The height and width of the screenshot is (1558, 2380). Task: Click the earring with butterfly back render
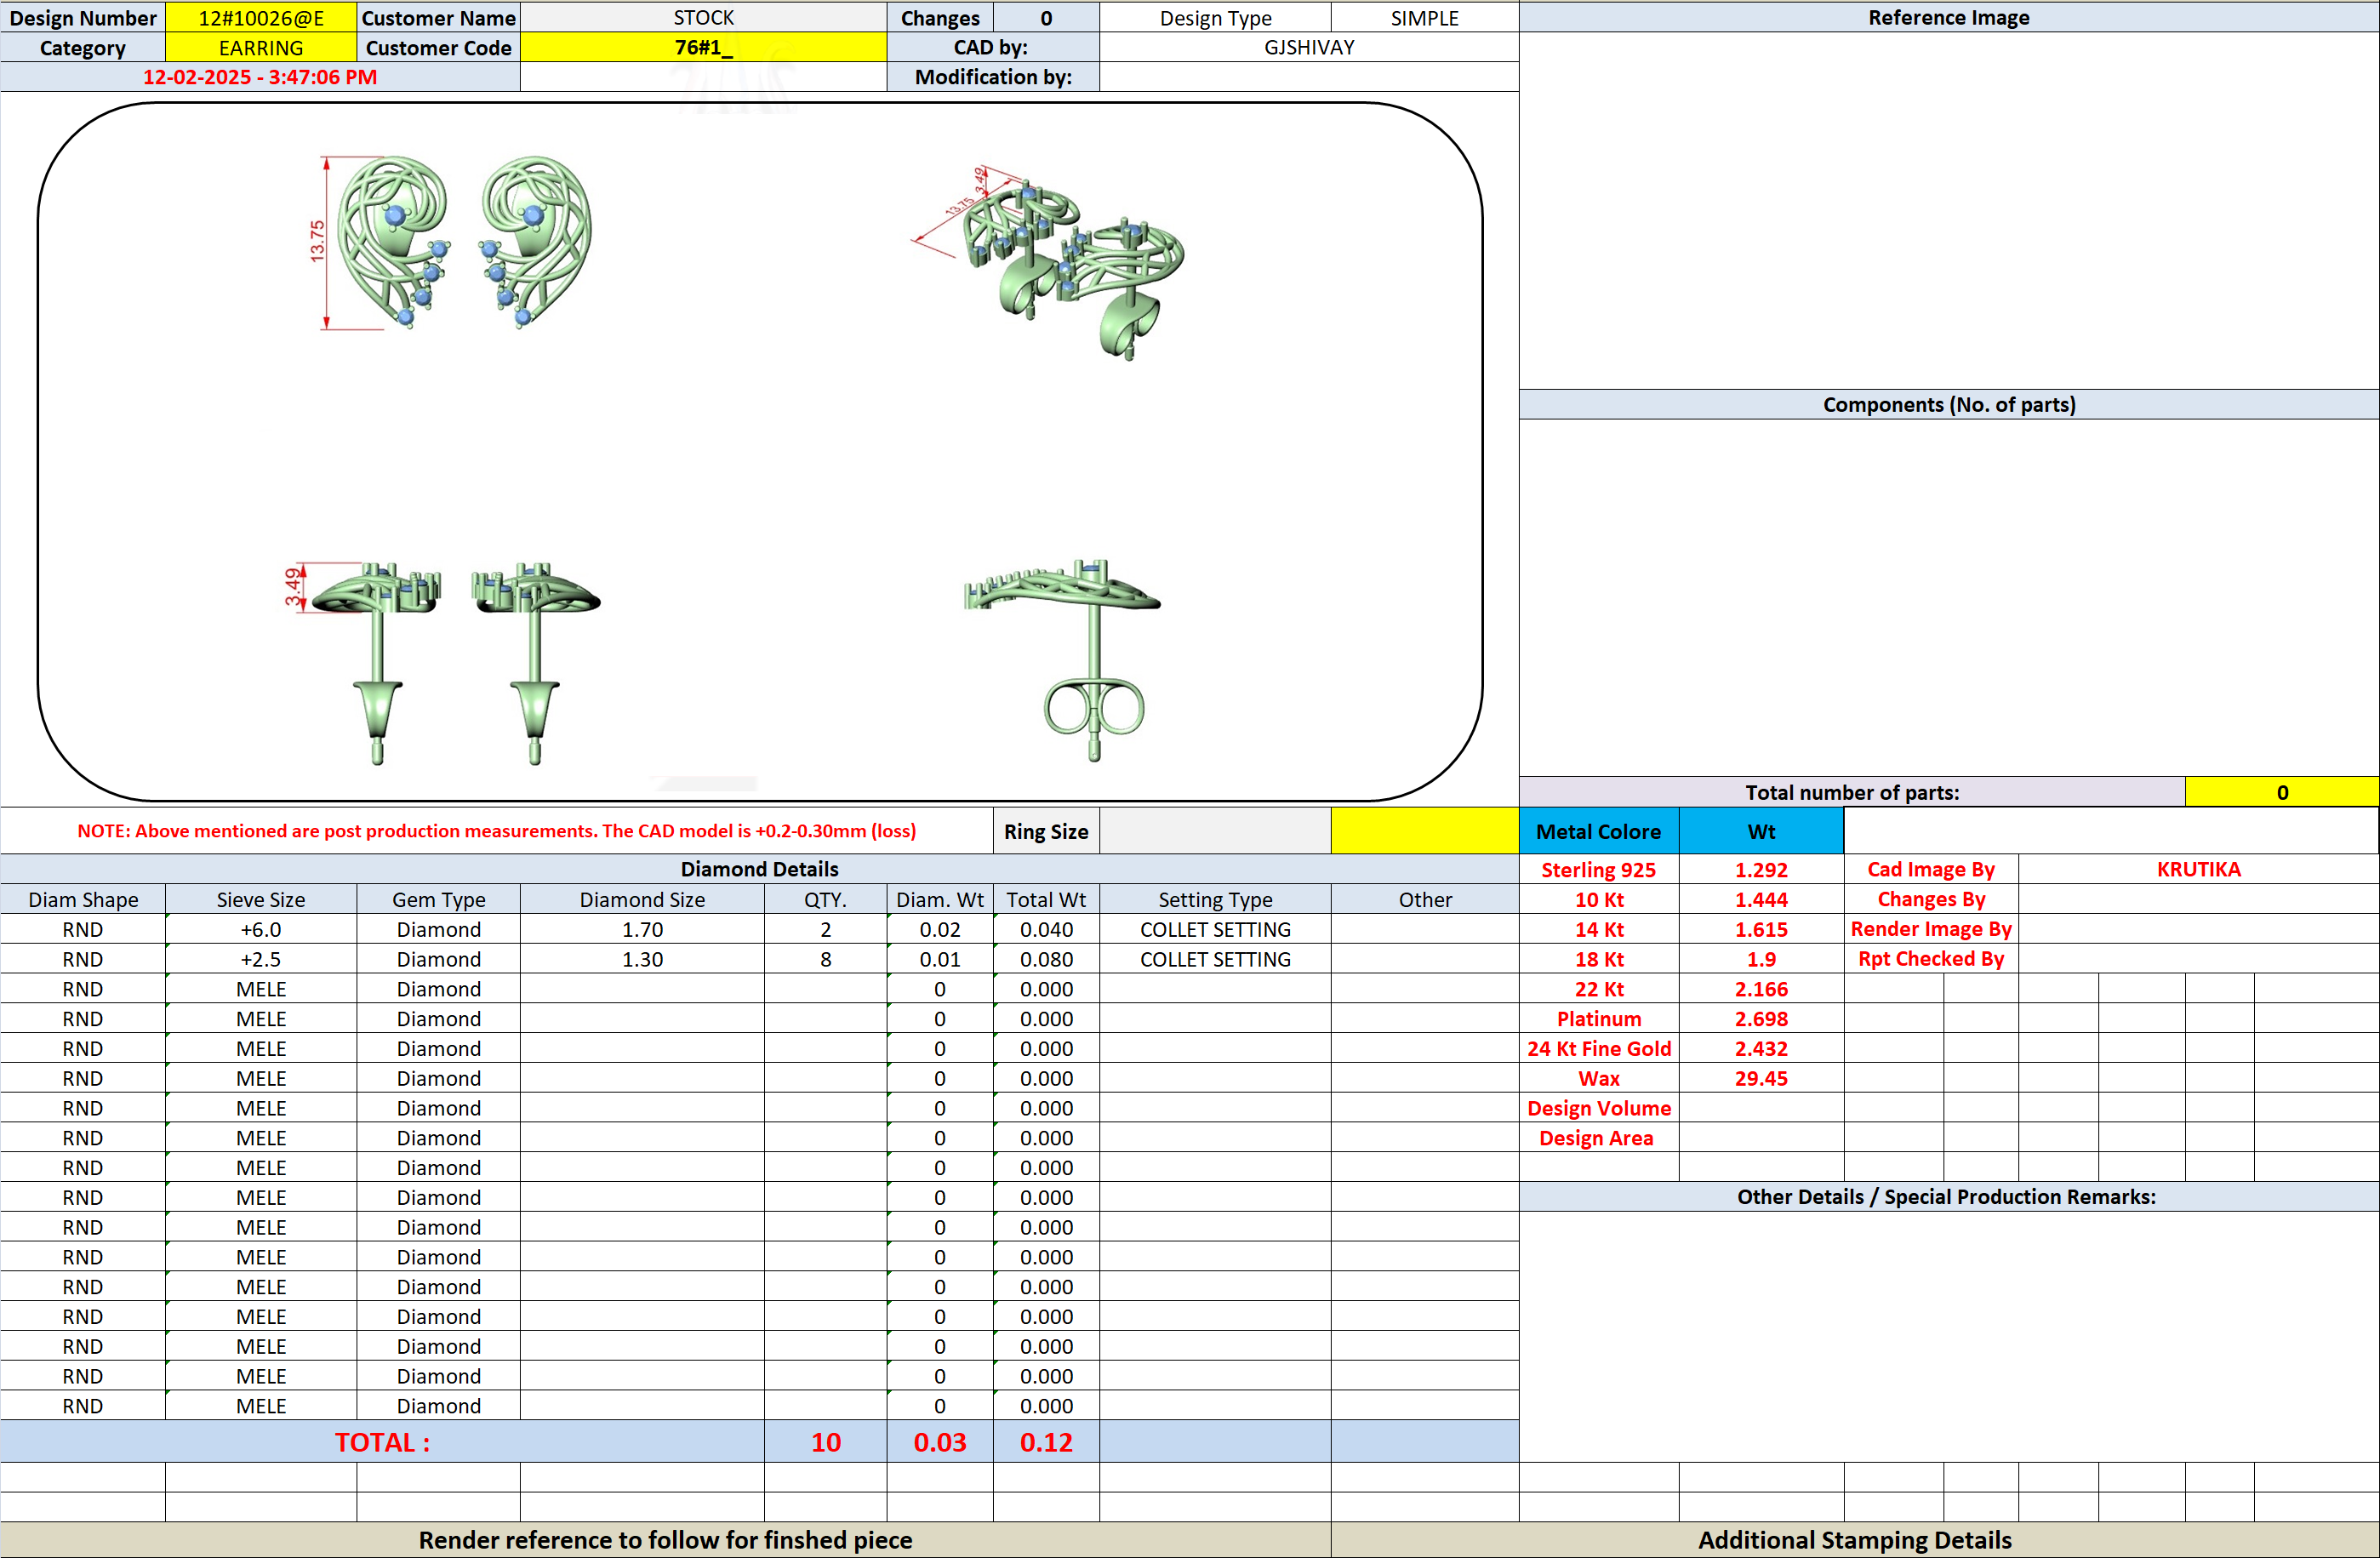[x=1063, y=660]
